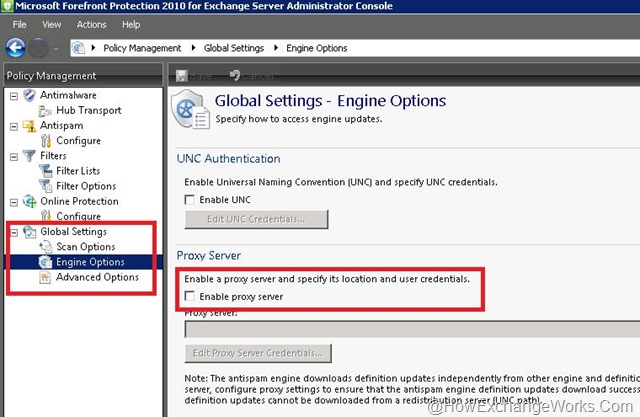640x417 pixels.
Task: Click the blue Back navigation arrow
Action: click(x=15, y=47)
